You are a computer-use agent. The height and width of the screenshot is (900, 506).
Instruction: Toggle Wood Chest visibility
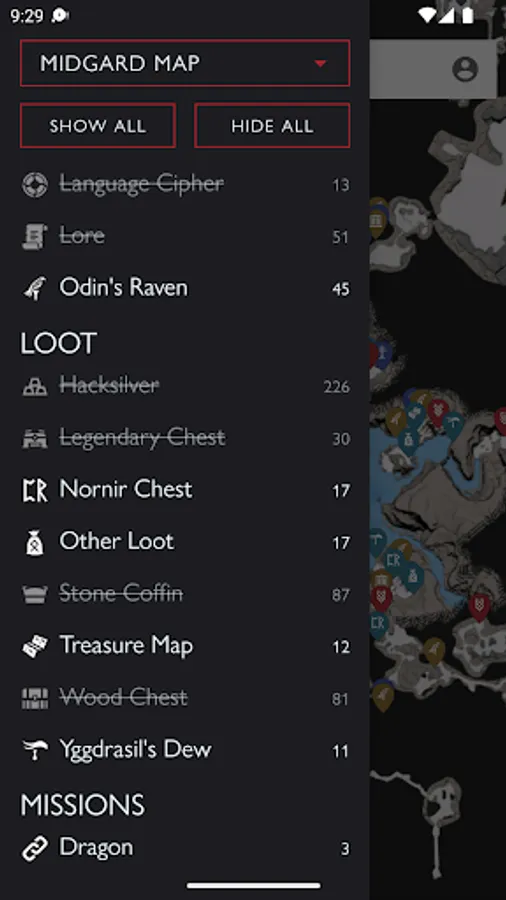[x=185, y=698]
